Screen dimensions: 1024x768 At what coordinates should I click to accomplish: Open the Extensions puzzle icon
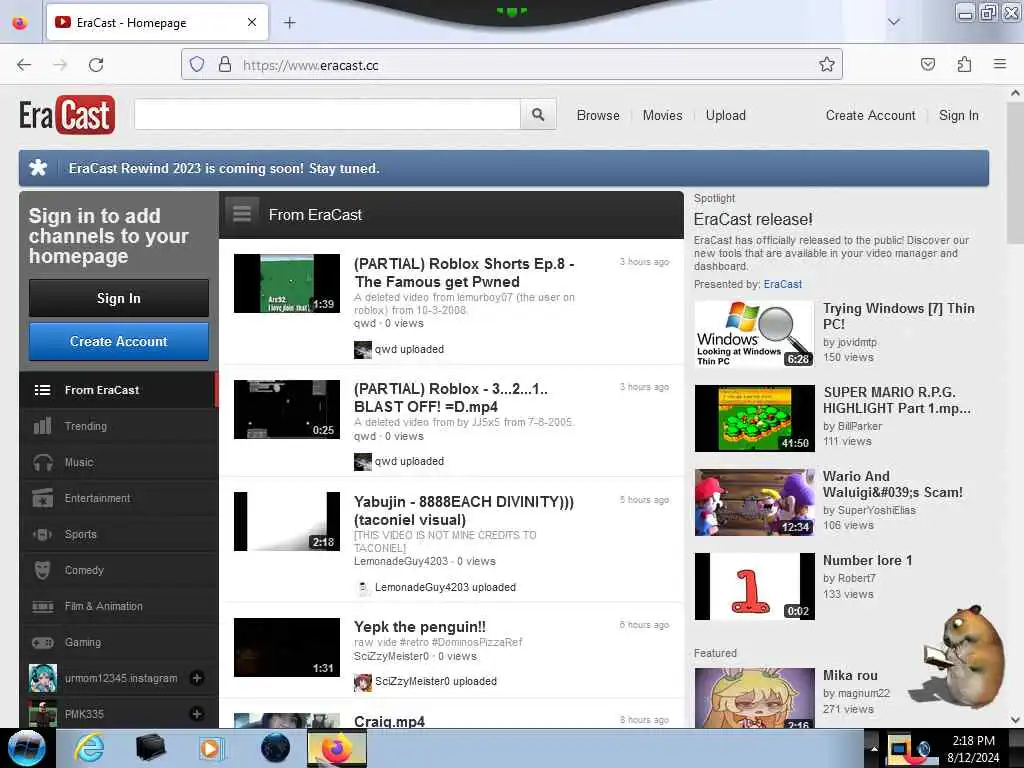tap(964, 65)
